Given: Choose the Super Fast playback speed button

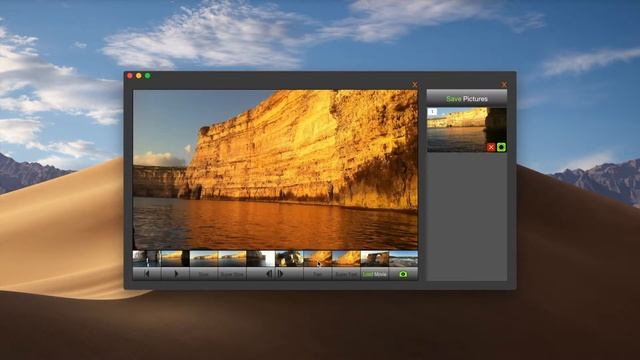Looking at the screenshot, I should [346, 274].
